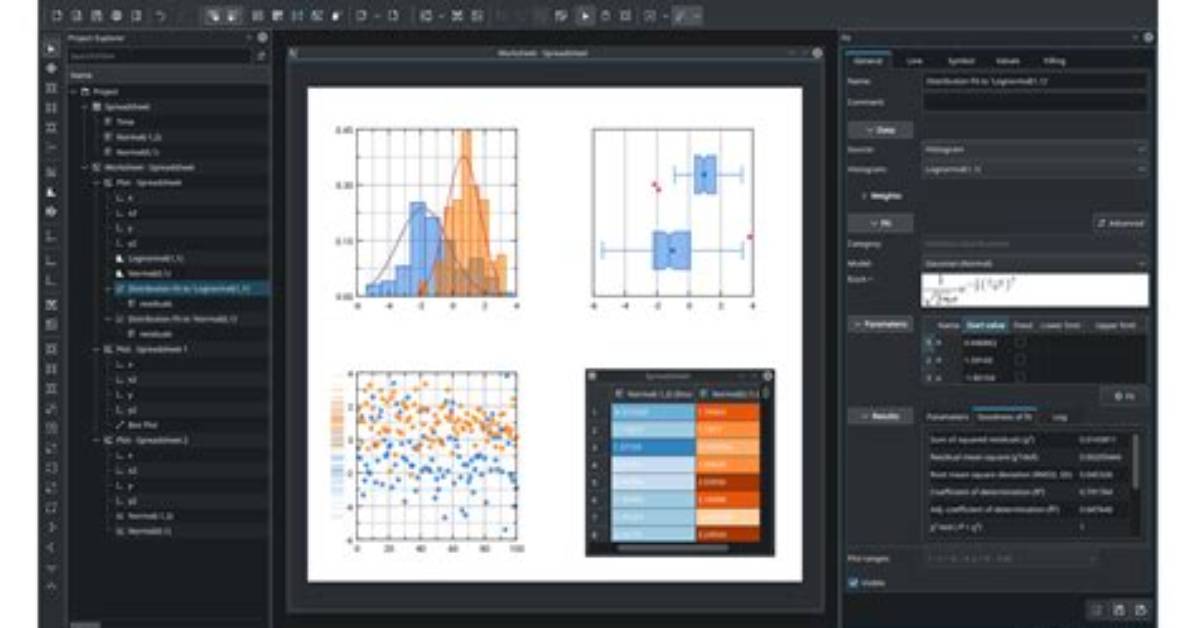Collapse the Plot - Spreadsheet 2 node

click(x=96, y=440)
